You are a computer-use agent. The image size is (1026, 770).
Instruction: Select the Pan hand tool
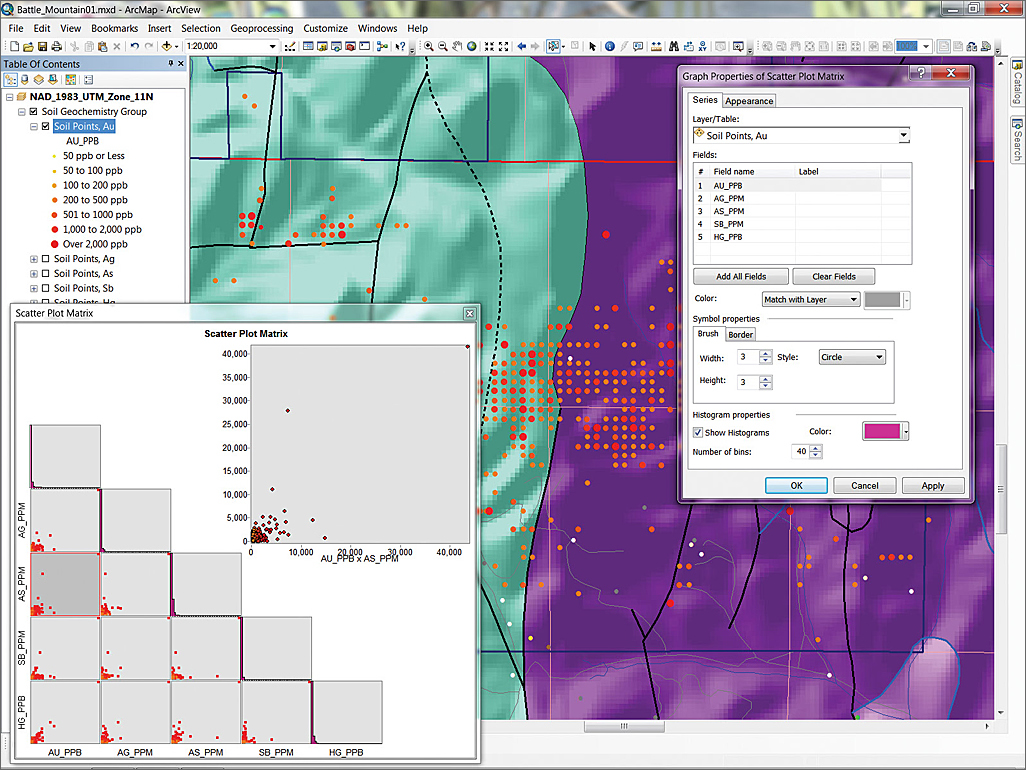click(x=457, y=47)
